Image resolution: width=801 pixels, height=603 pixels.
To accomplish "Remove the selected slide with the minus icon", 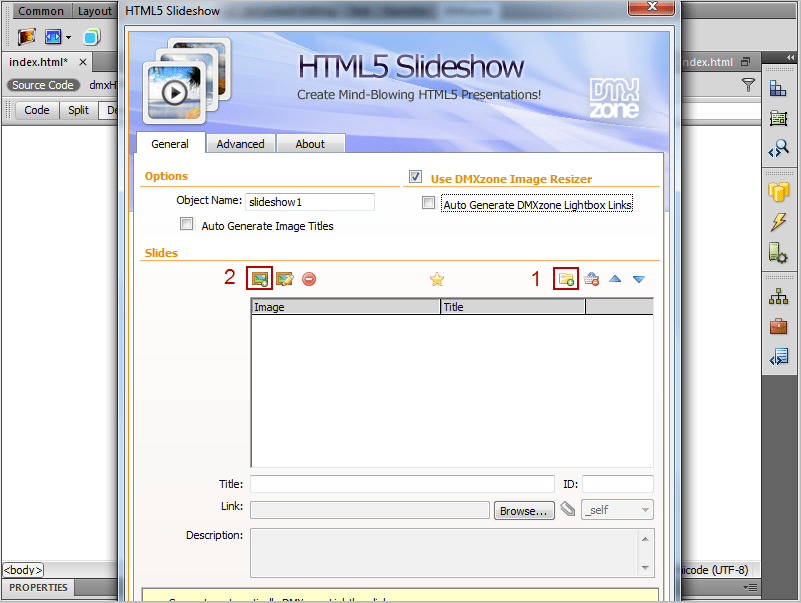I will [x=308, y=279].
